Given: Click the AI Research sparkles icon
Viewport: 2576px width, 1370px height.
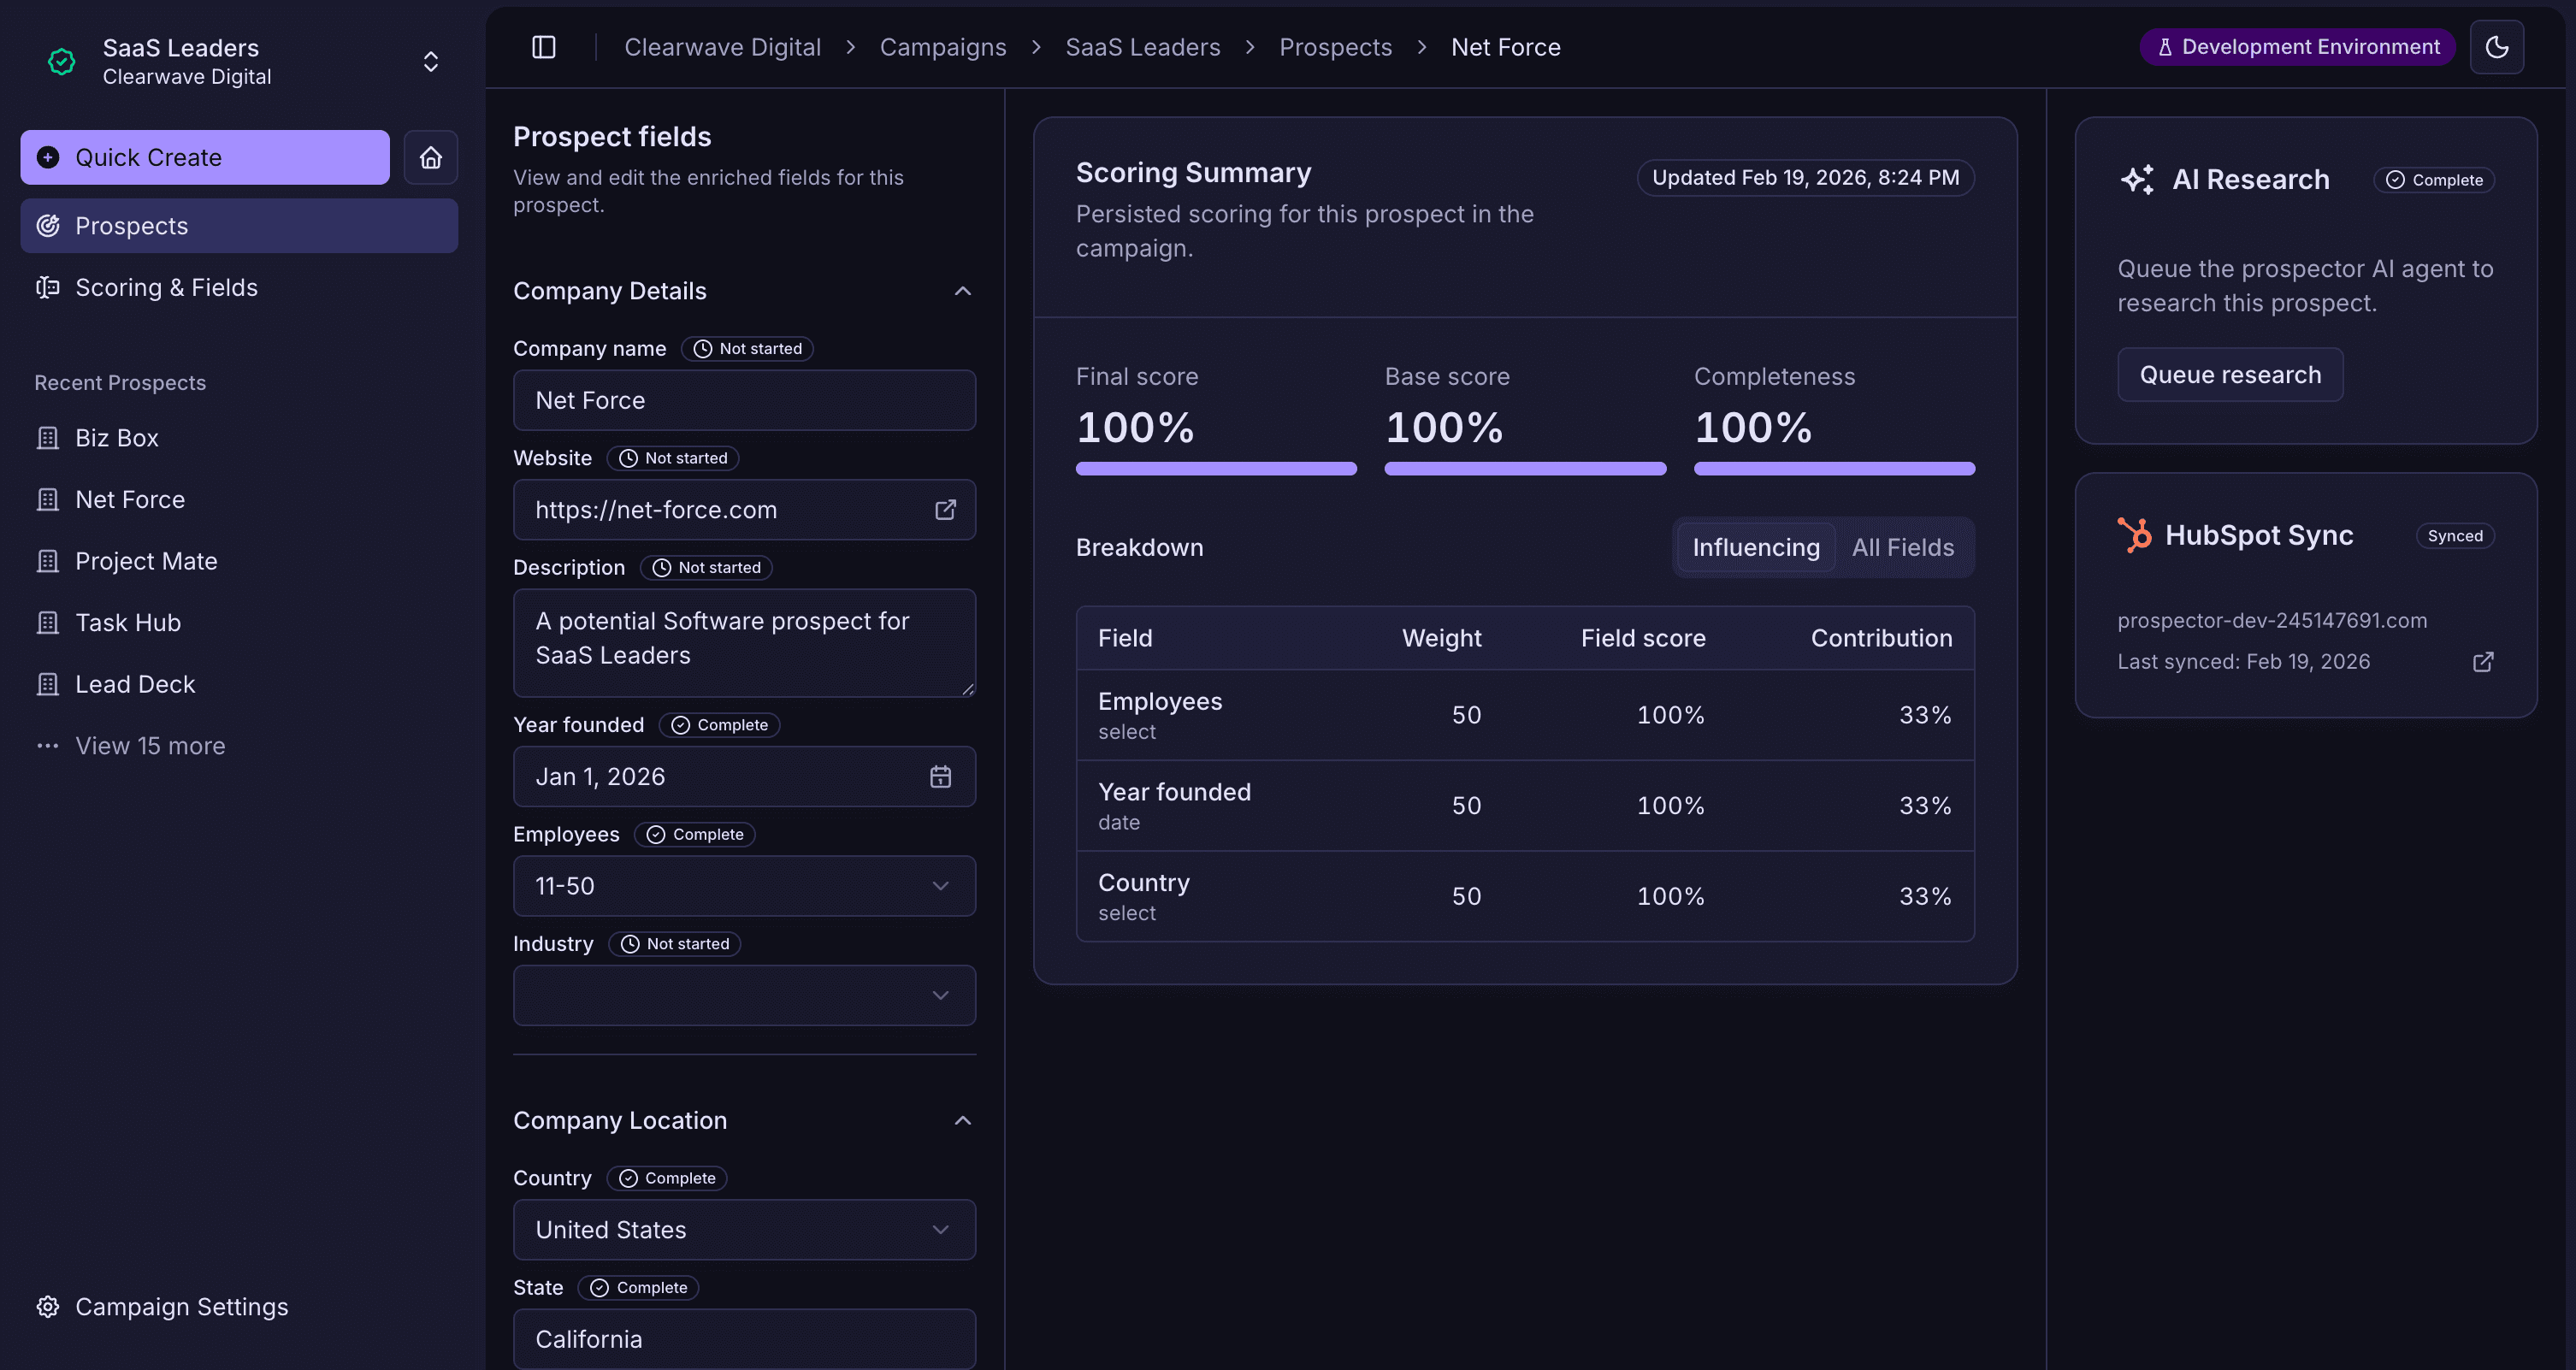Looking at the screenshot, I should [x=2137, y=178].
